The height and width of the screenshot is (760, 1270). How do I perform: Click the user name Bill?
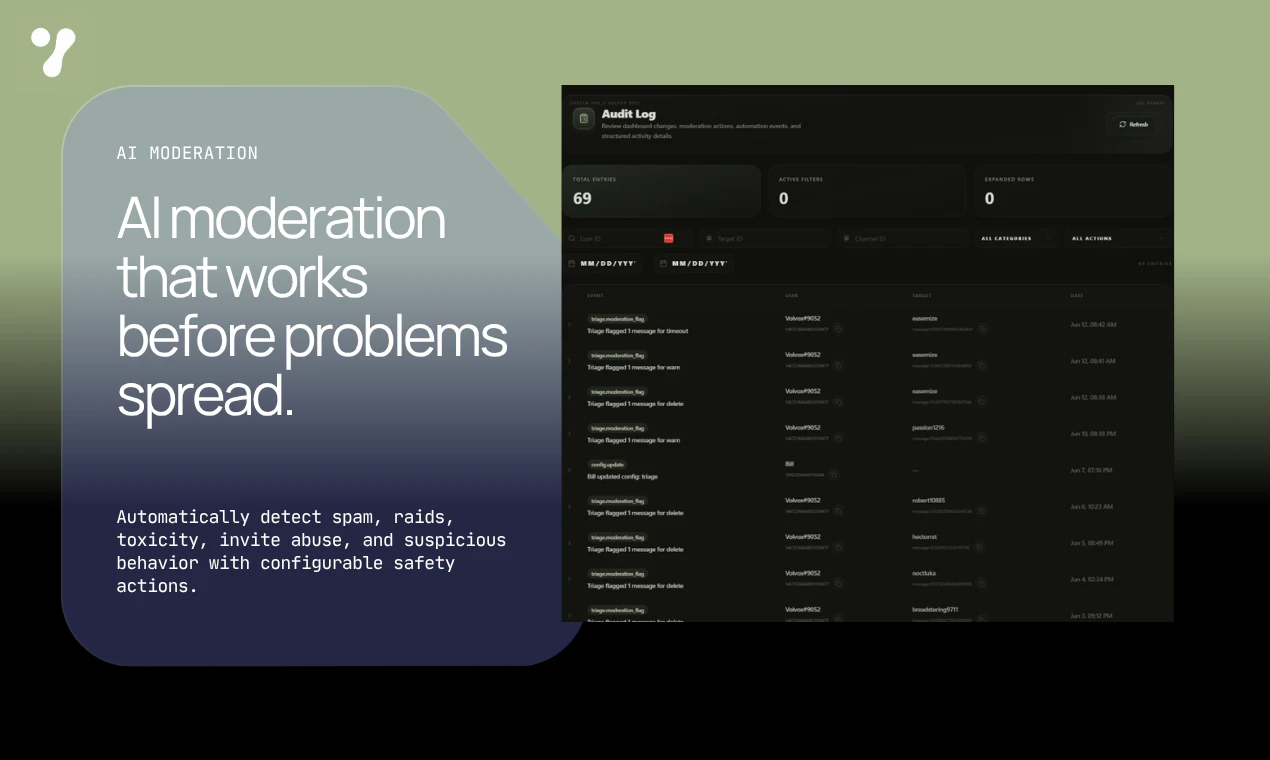789,464
